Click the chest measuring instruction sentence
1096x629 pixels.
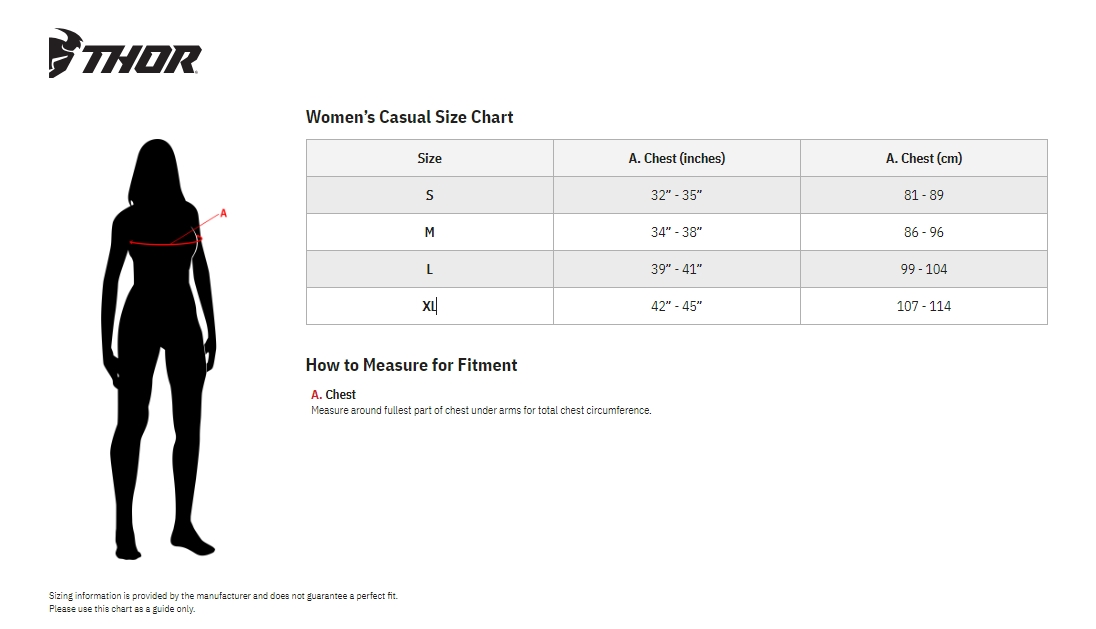481,410
